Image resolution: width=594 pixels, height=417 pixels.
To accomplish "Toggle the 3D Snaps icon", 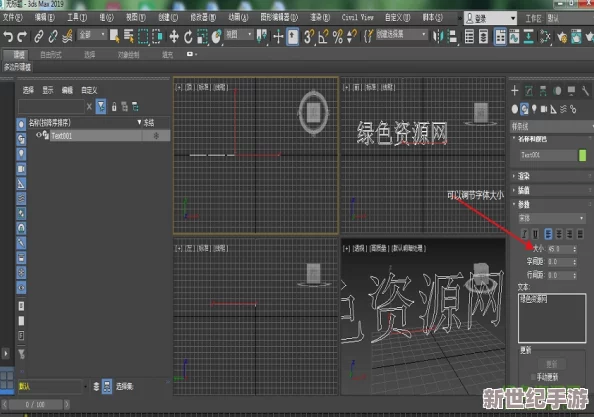I will (x=309, y=37).
